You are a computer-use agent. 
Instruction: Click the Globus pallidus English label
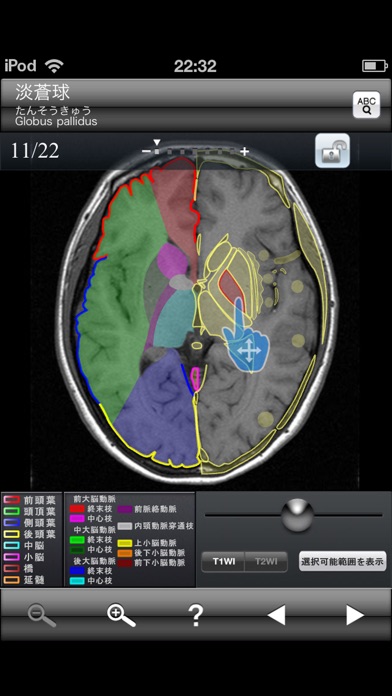[56, 121]
